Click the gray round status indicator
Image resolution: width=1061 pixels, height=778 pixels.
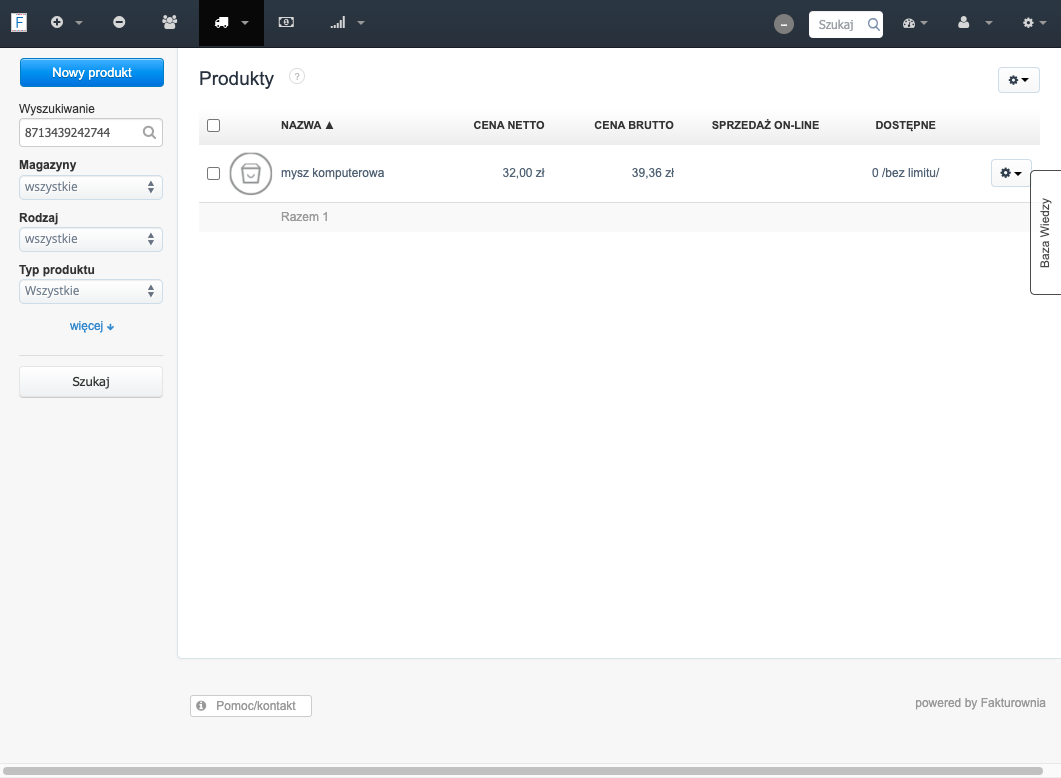[784, 24]
